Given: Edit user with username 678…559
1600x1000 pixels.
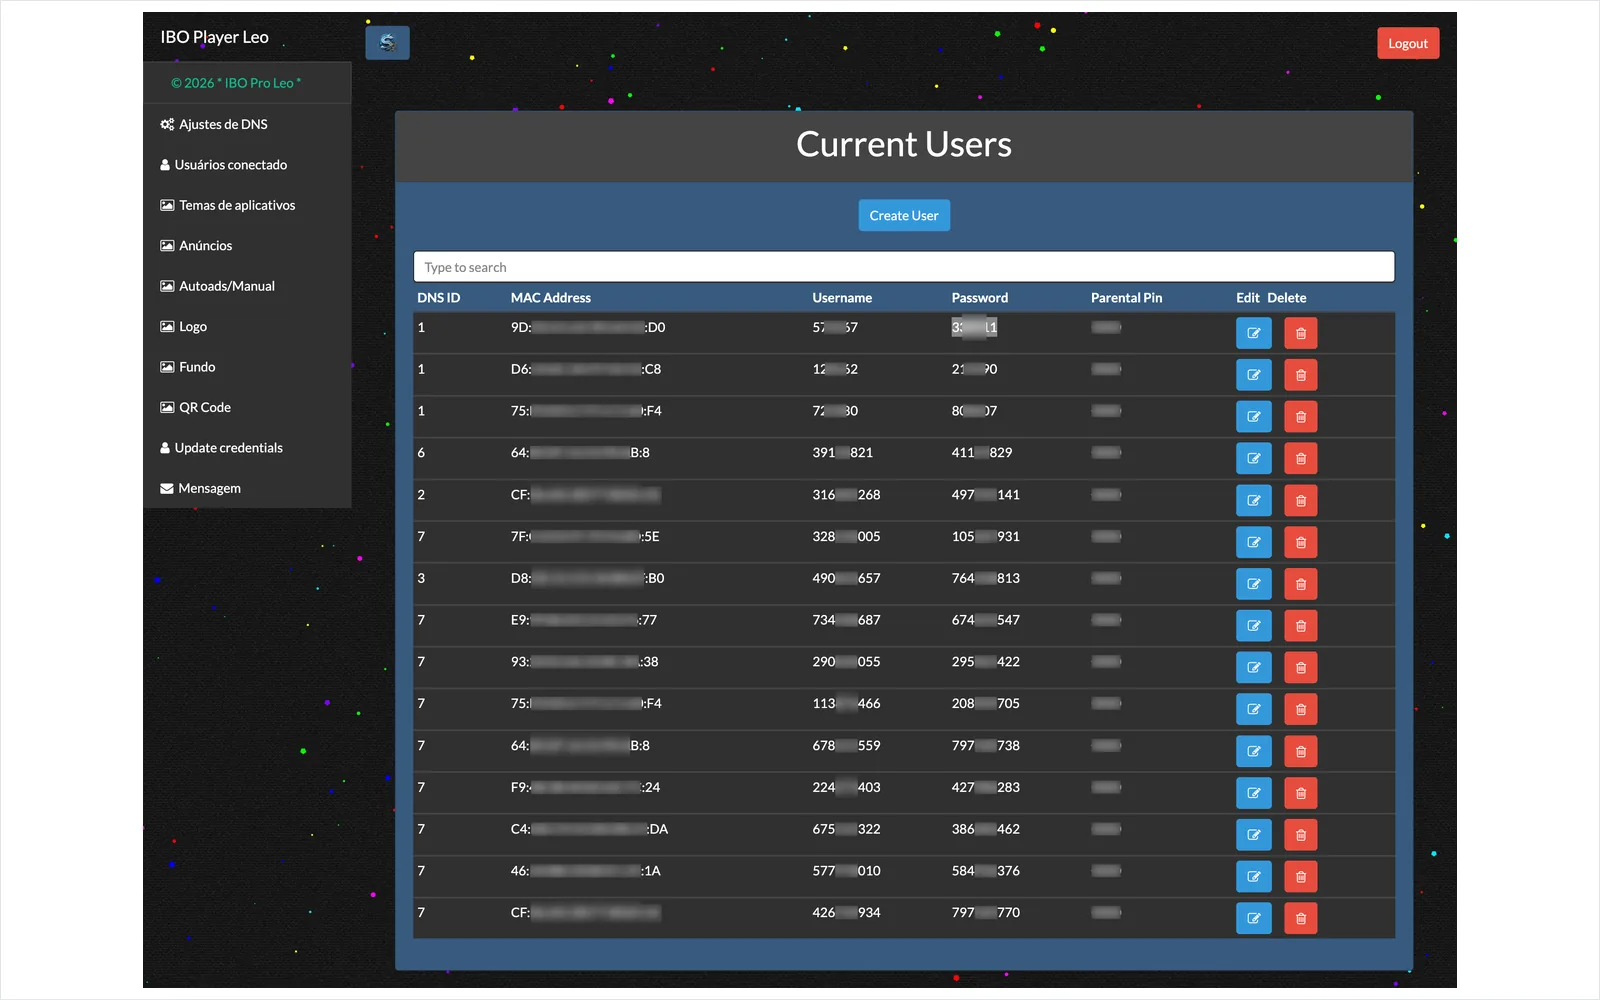Looking at the screenshot, I should point(1253,751).
